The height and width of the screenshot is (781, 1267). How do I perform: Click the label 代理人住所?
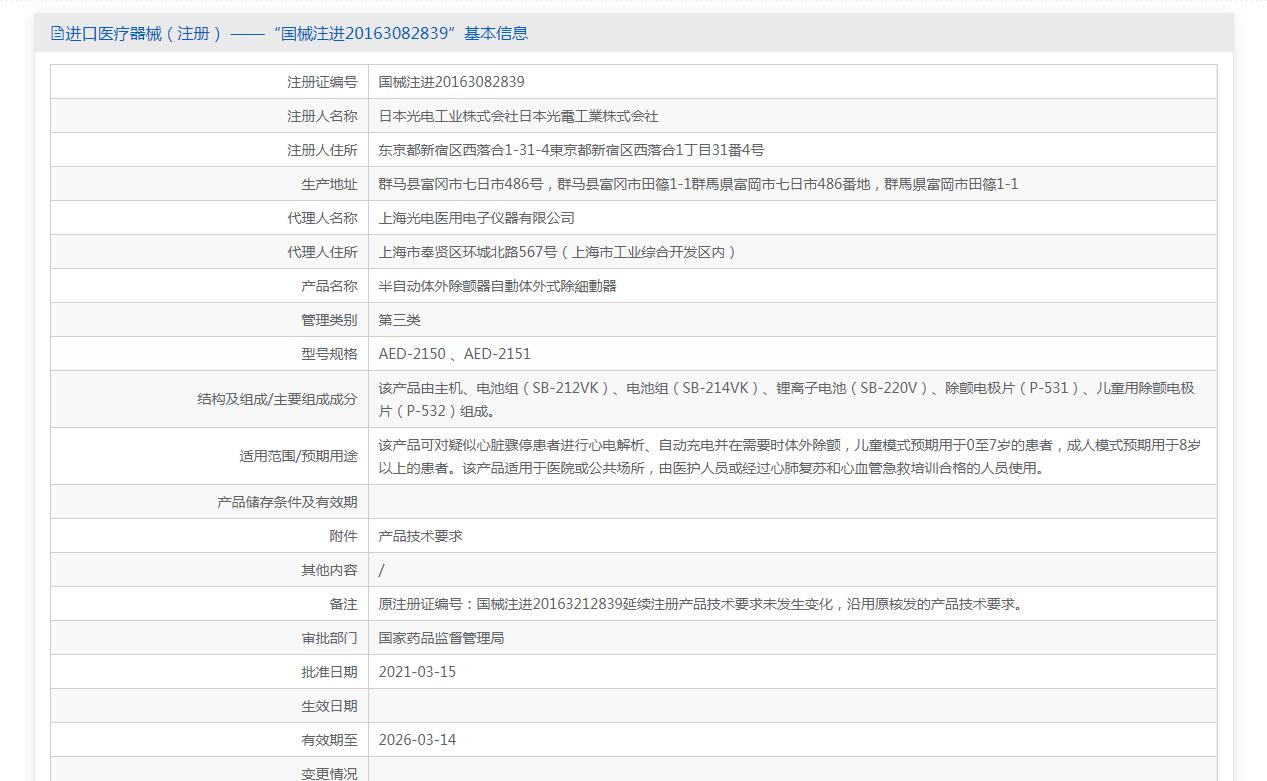point(322,252)
